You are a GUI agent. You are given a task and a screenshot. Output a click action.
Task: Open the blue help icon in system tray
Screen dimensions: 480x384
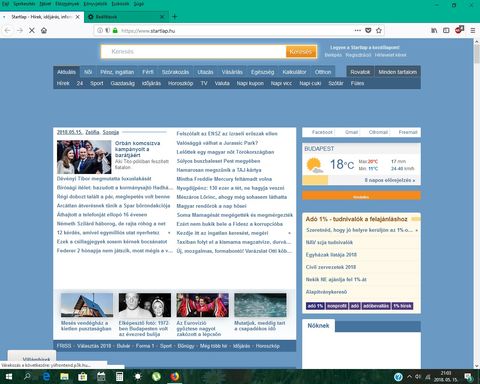pos(398,377)
